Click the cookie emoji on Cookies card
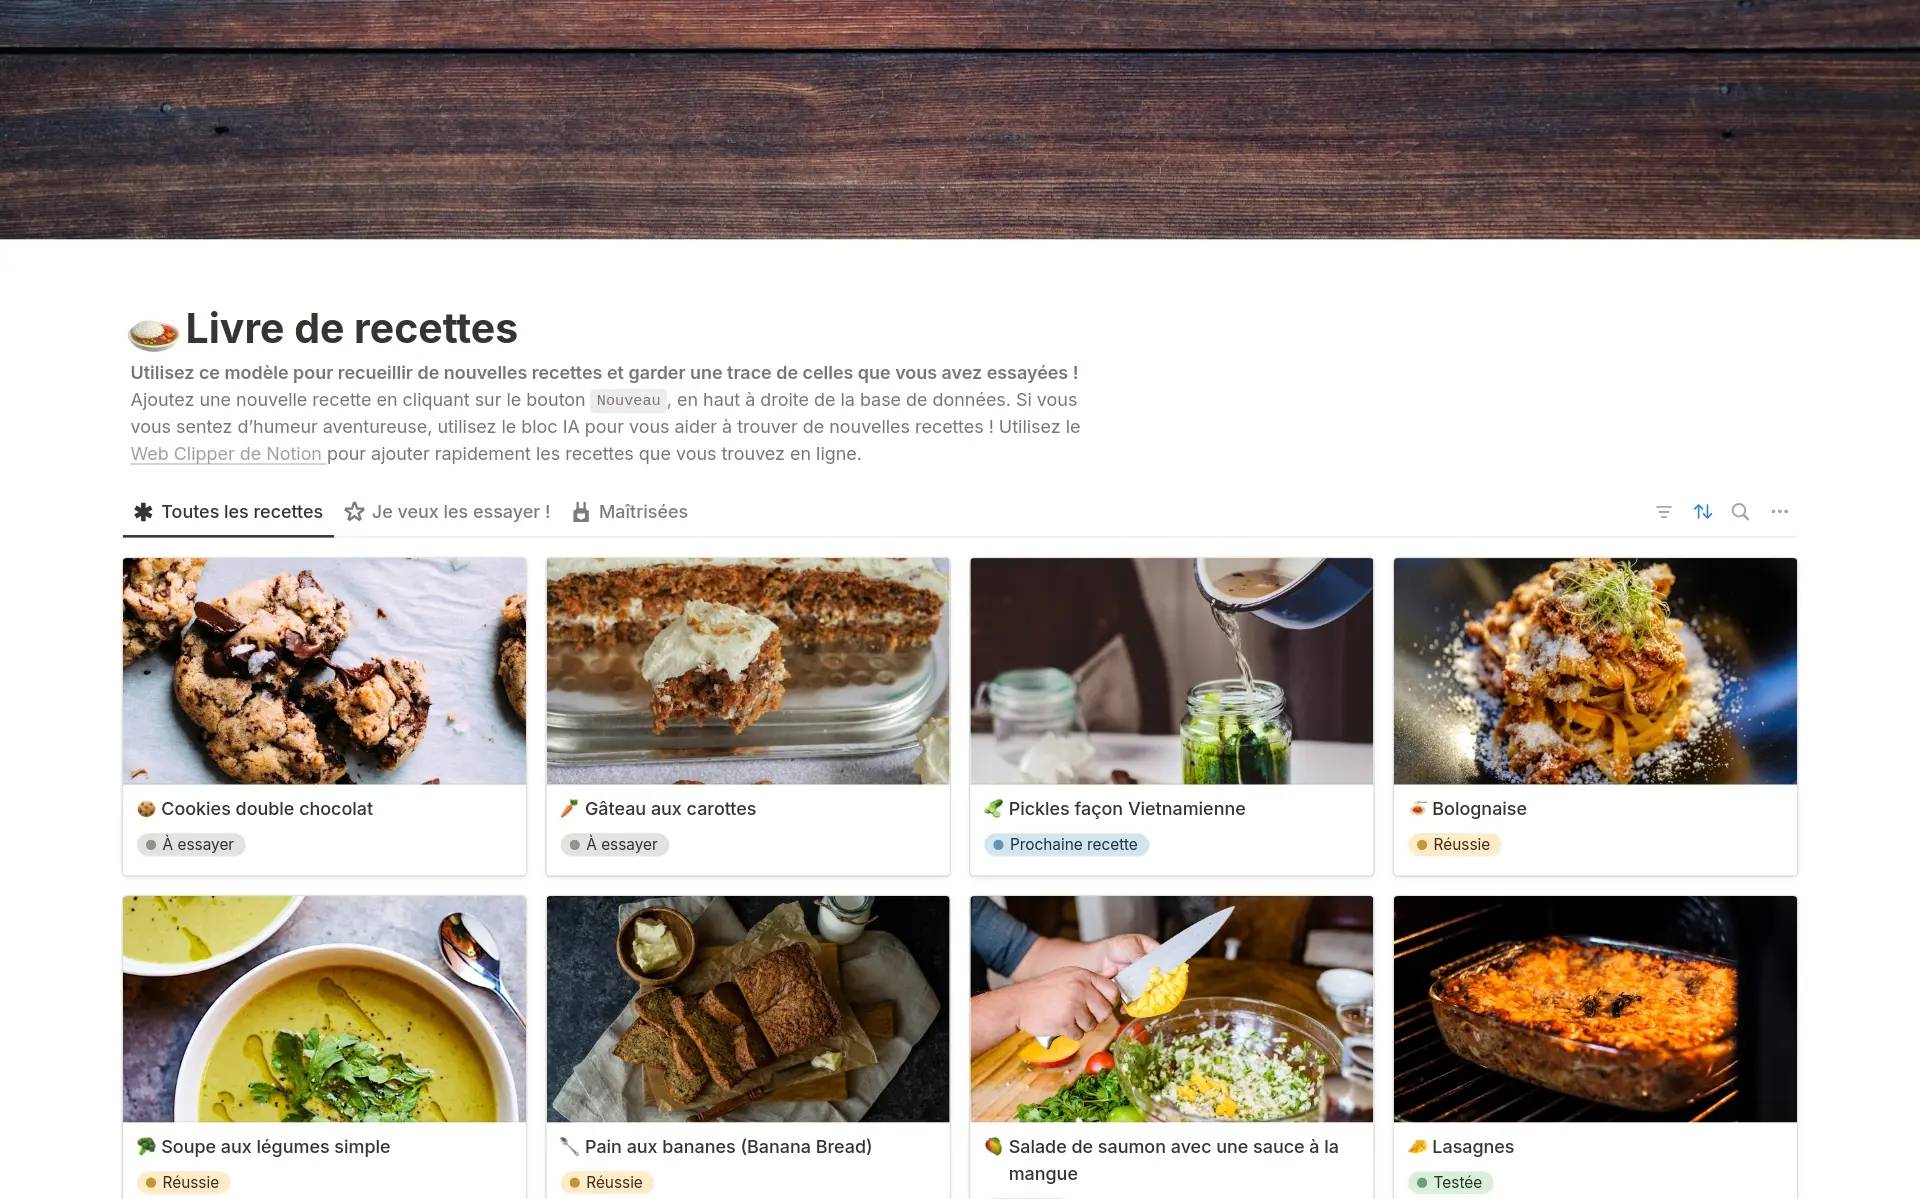Screen dimensions: 1920x1199 (146, 809)
